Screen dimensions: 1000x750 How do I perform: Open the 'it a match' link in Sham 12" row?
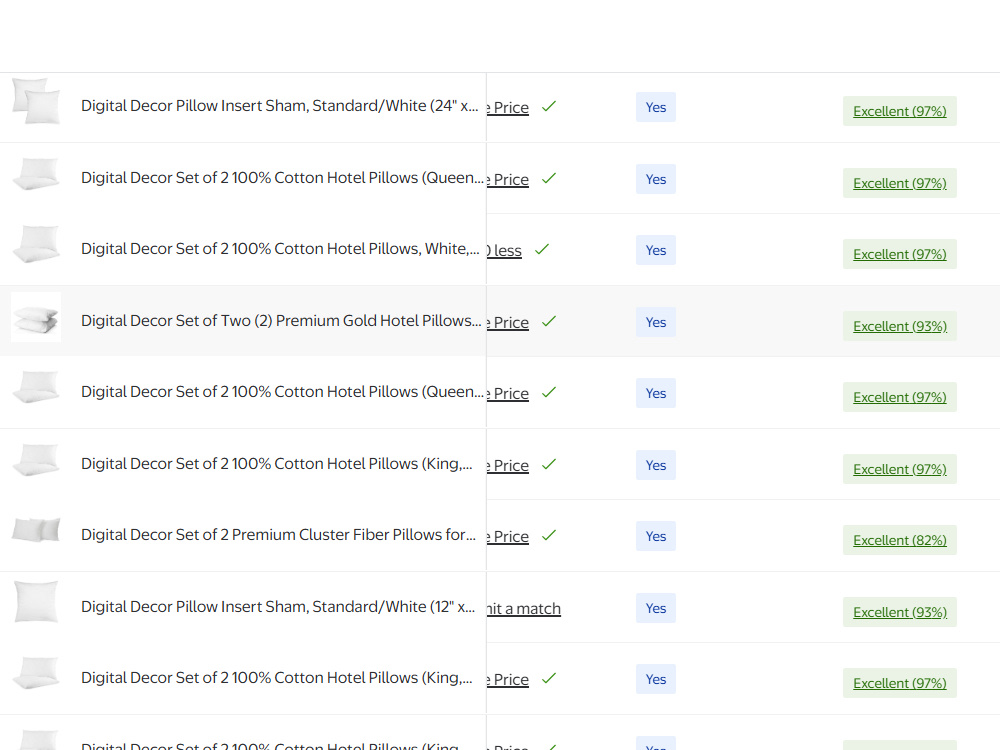point(524,609)
